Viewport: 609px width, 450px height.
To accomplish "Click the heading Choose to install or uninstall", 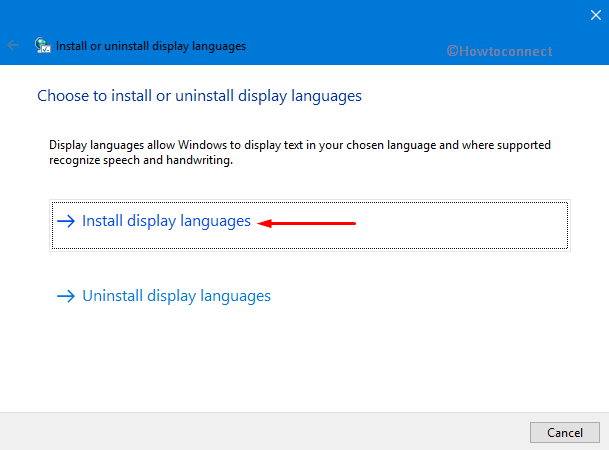I will (199, 96).
